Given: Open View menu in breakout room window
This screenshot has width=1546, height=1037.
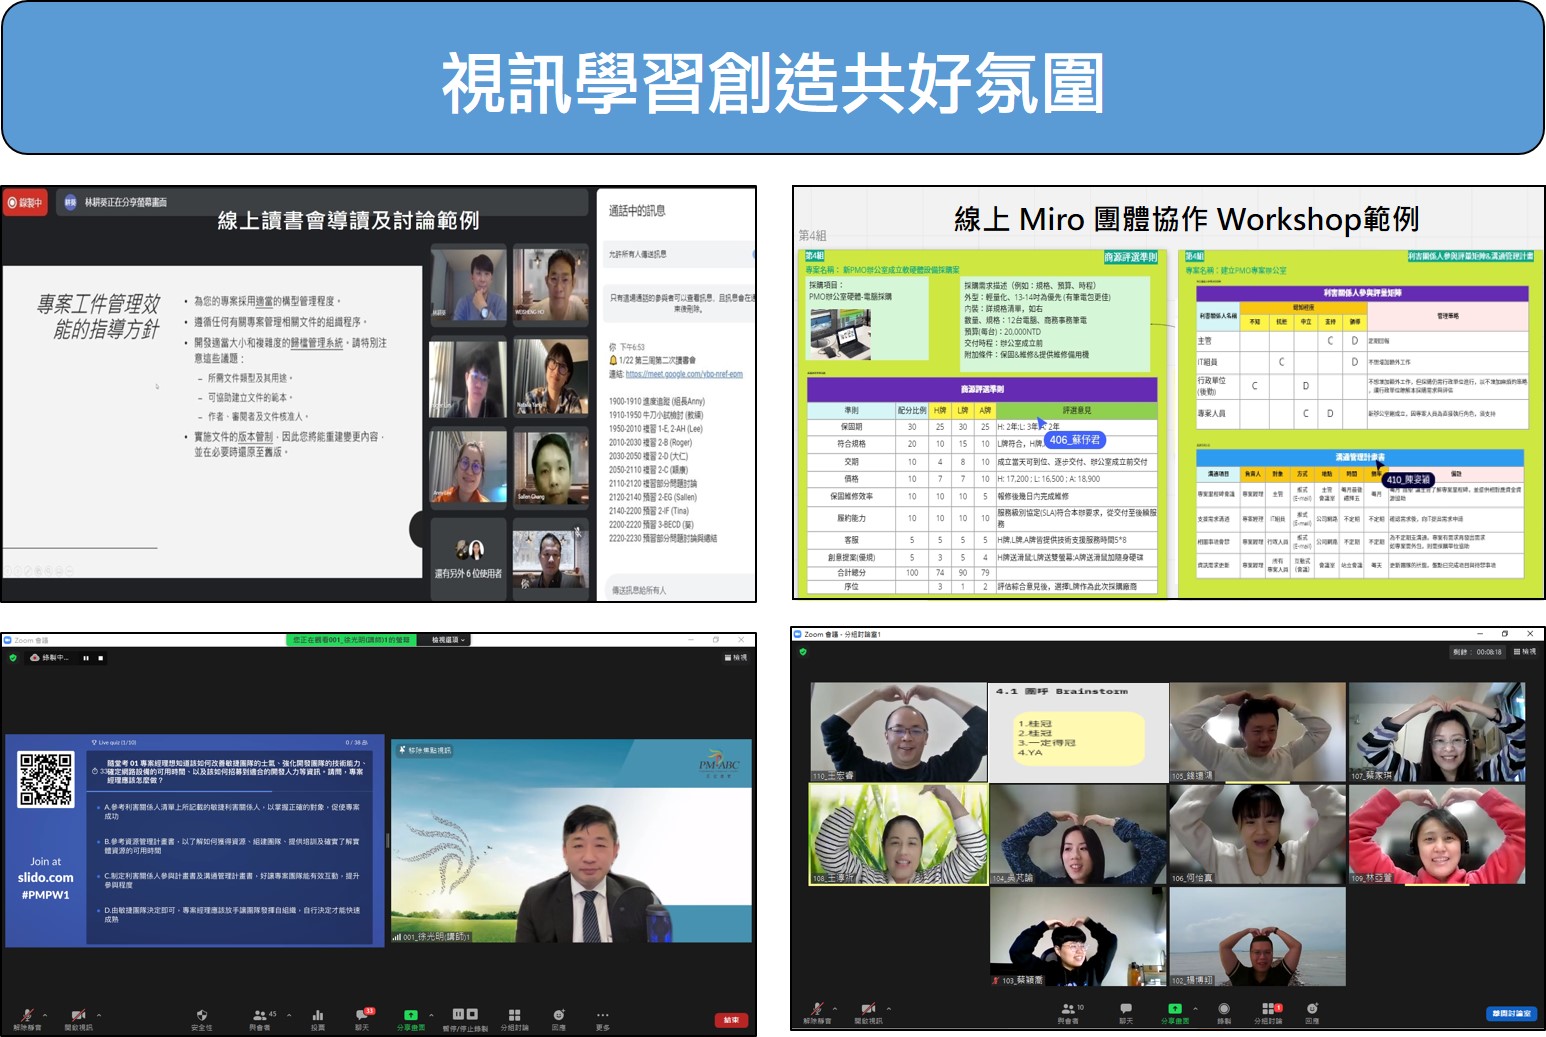Looking at the screenshot, I should 1525,652.
